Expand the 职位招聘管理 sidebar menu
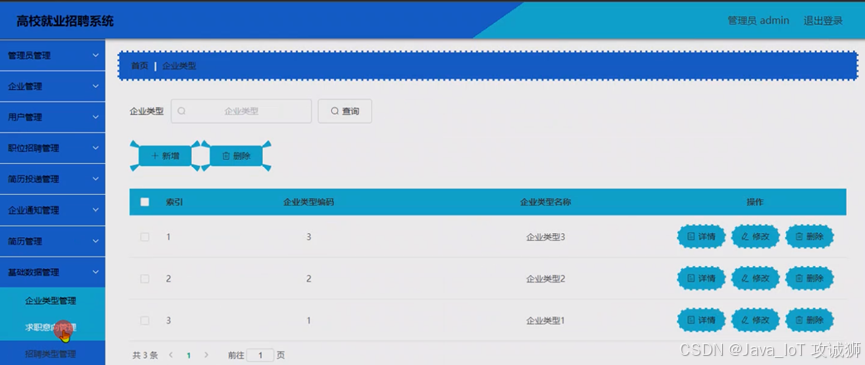This screenshot has height=365, width=865. pos(52,148)
